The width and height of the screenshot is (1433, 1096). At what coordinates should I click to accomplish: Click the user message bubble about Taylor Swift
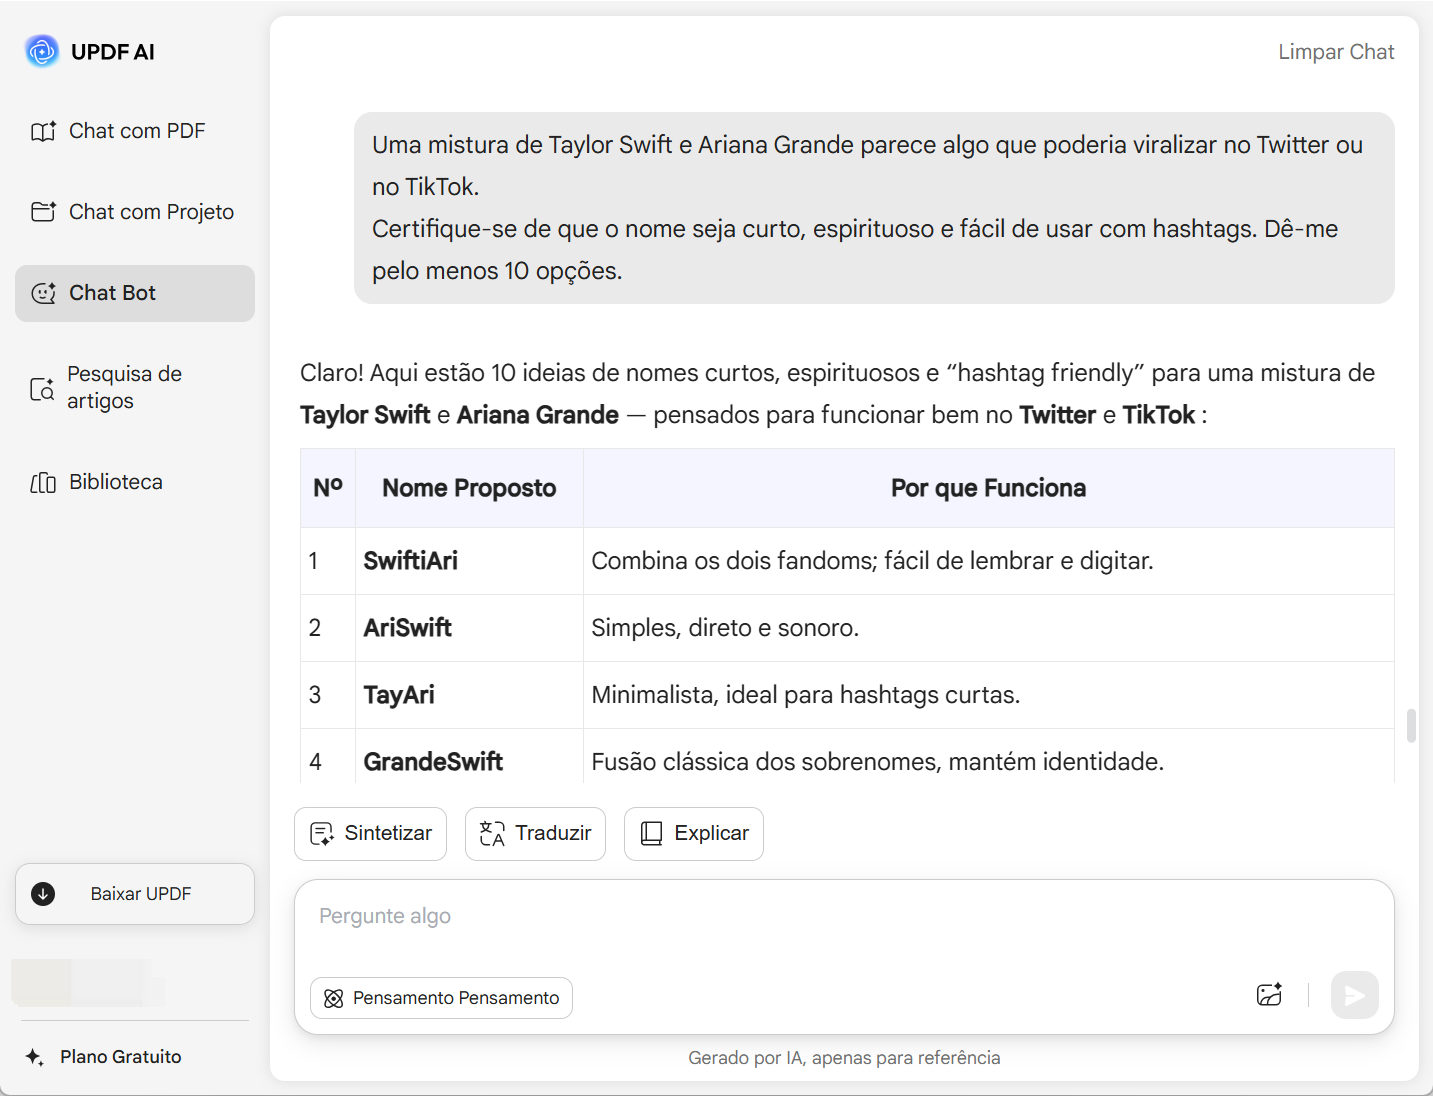point(874,208)
